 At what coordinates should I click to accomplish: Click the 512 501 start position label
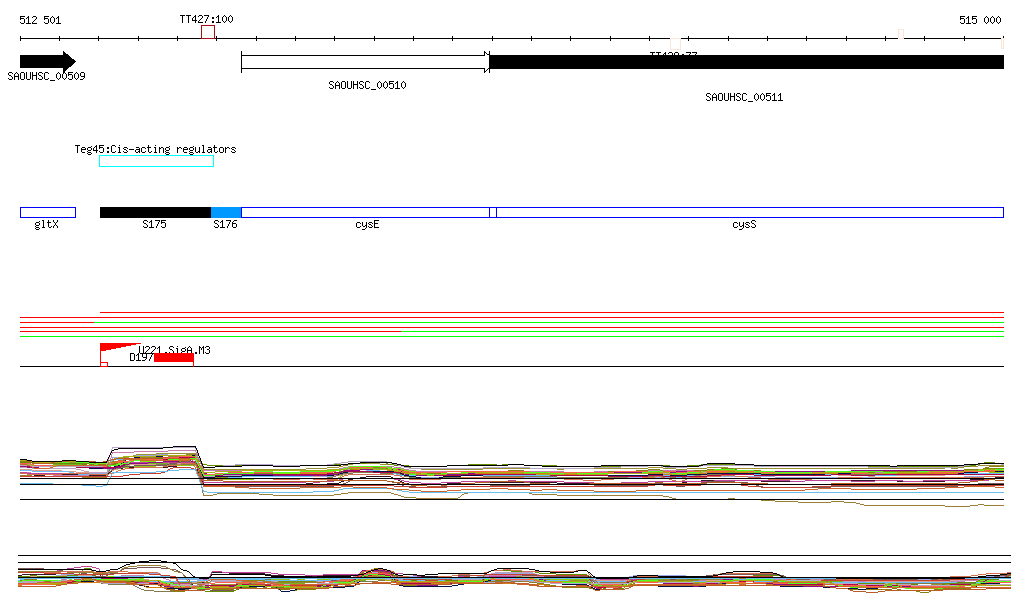click(40, 20)
